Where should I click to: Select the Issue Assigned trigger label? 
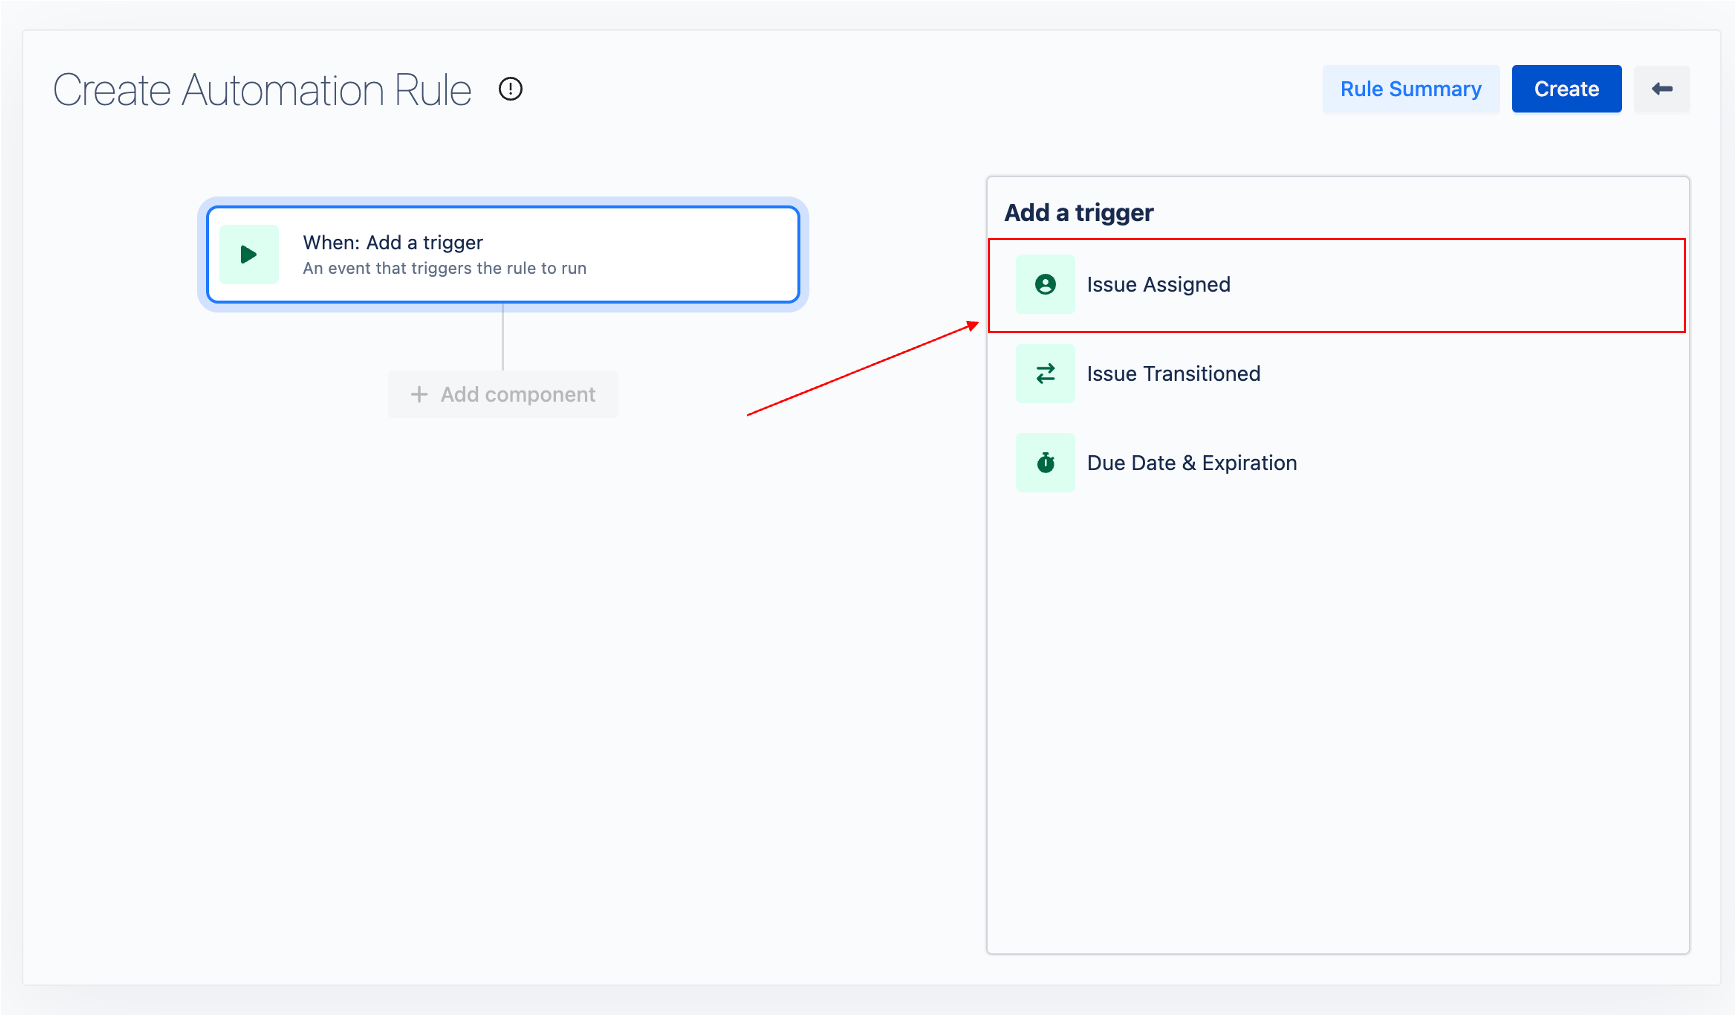[x=1158, y=285]
